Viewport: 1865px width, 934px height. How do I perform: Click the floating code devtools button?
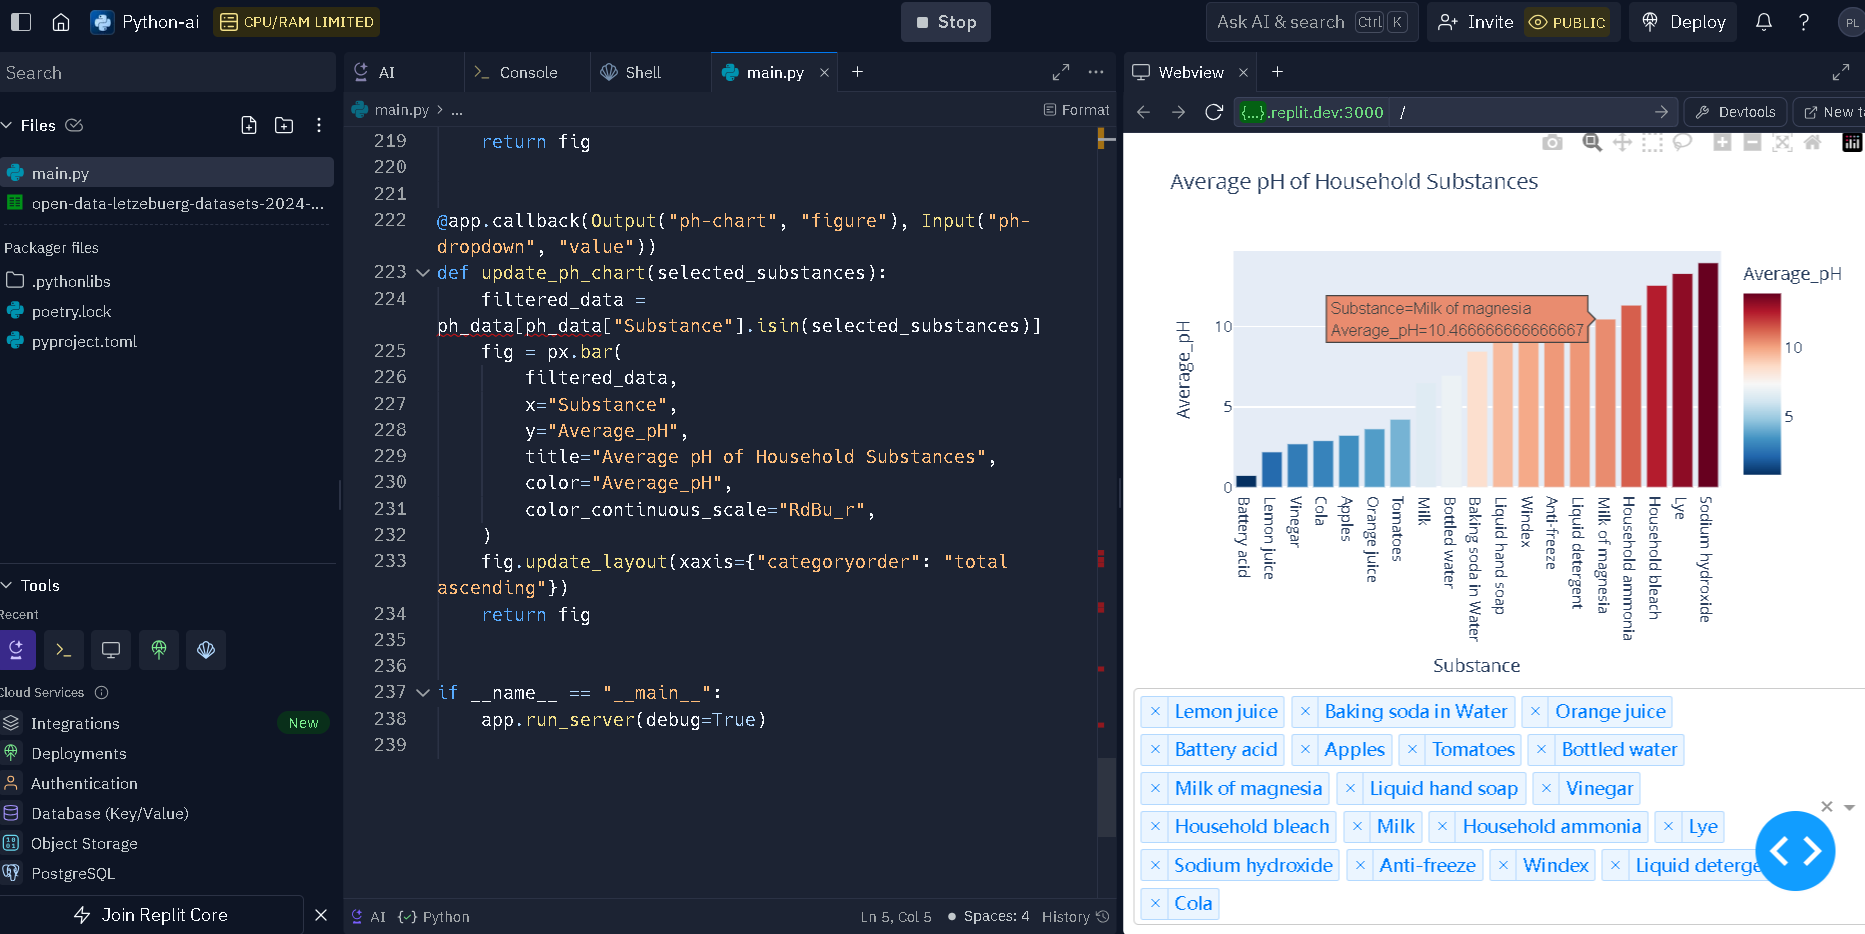1795,851
